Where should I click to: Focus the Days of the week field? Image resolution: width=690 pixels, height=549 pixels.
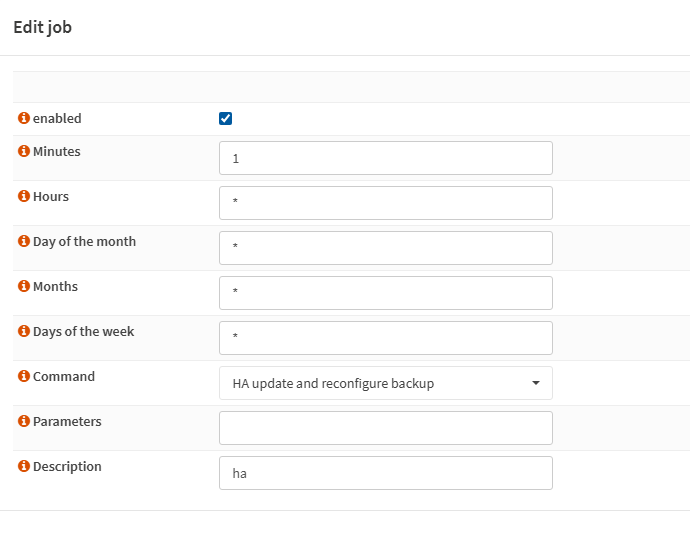click(386, 338)
